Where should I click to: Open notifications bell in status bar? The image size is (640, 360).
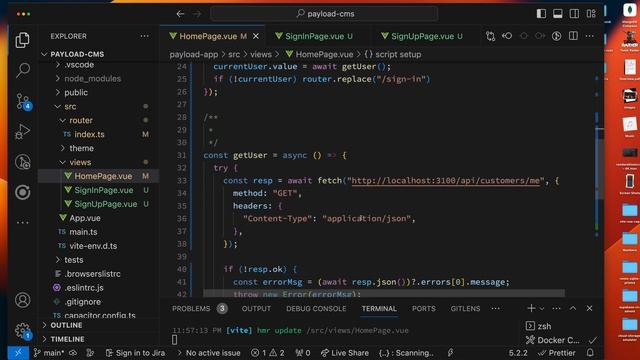click(590, 353)
